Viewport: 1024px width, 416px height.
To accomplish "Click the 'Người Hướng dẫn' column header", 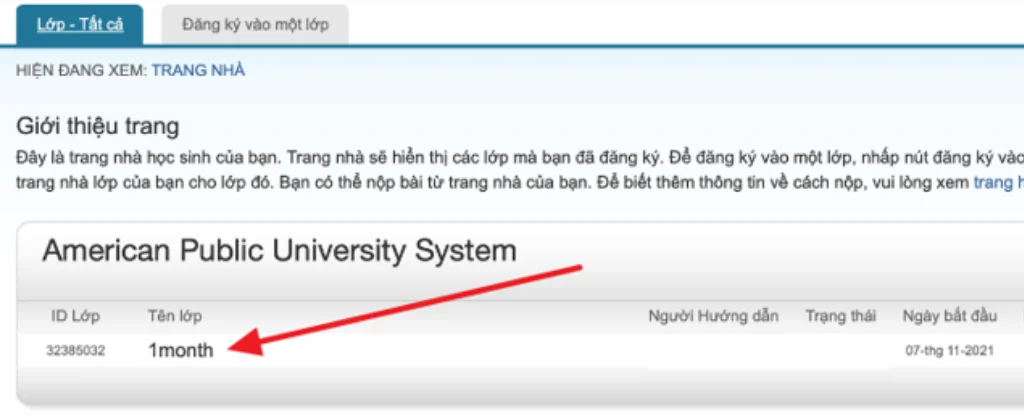I will pyautogui.click(x=713, y=317).
